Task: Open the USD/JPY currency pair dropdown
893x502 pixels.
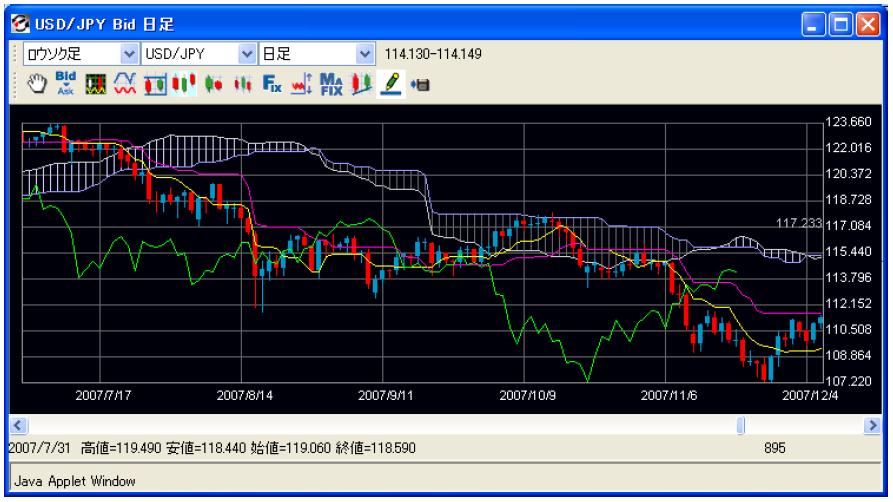Action: (198, 54)
